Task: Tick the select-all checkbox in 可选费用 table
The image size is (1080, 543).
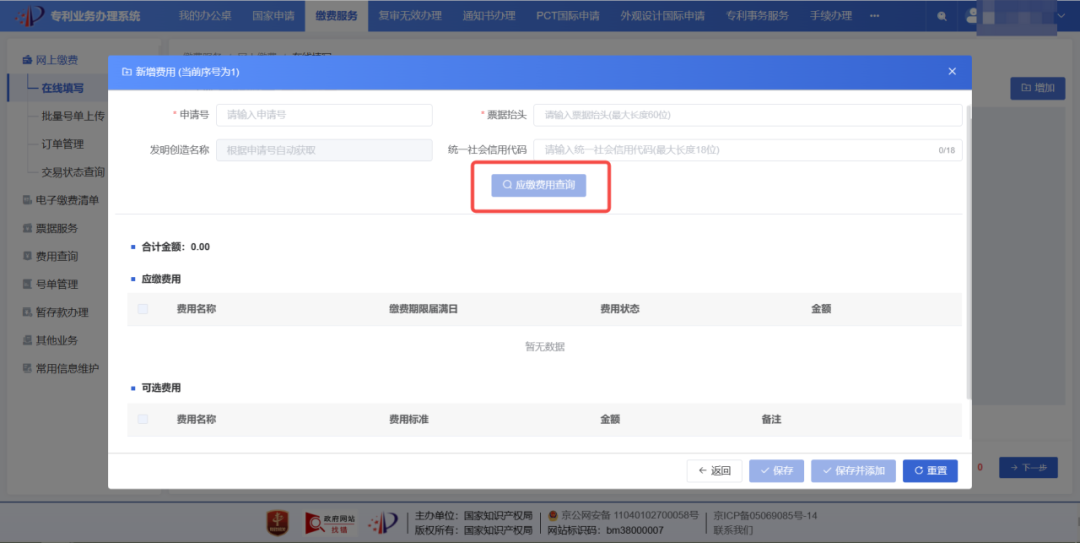Action: click(x=143, y=419)
